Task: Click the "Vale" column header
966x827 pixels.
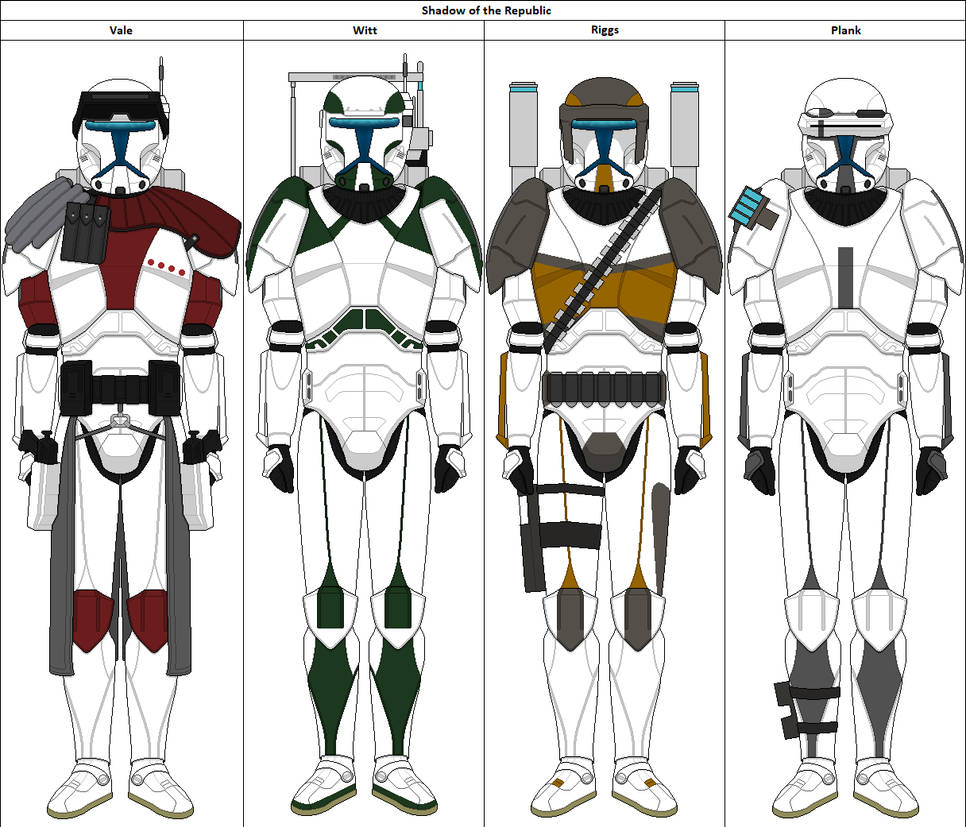Action: pyautogui.click(x=121, y=30)
